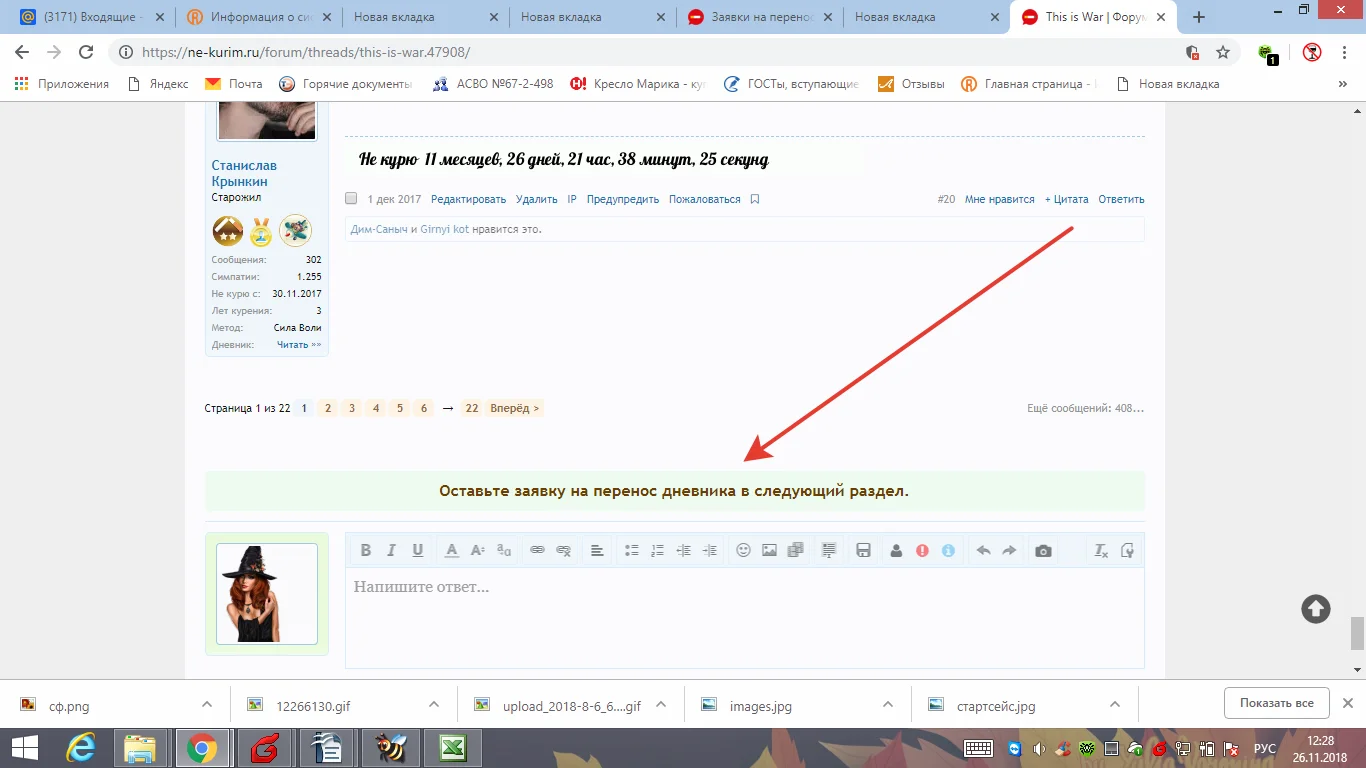Open the insert block menu in editor
The height and width of the screenshot is (768, 1366).
coord(829,550)
